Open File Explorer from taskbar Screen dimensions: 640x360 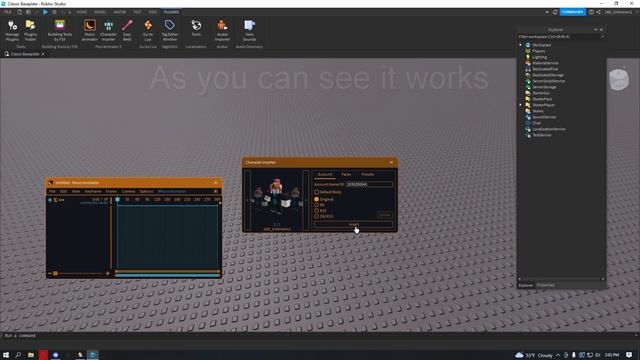tap(31, 355)
